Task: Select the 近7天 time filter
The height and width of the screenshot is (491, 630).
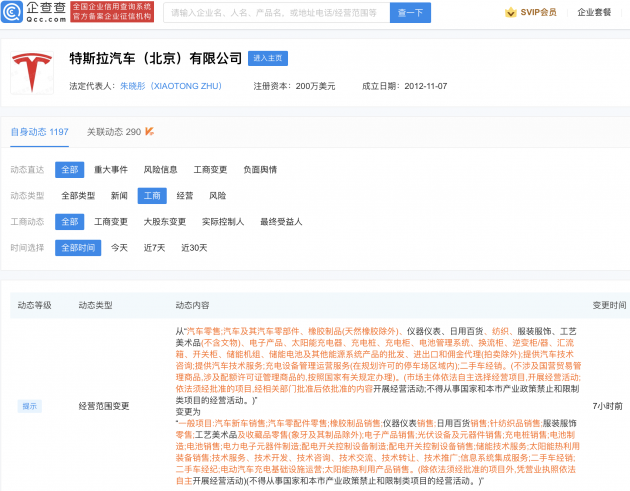Action: pyautogui.click(x=154, y=248)
